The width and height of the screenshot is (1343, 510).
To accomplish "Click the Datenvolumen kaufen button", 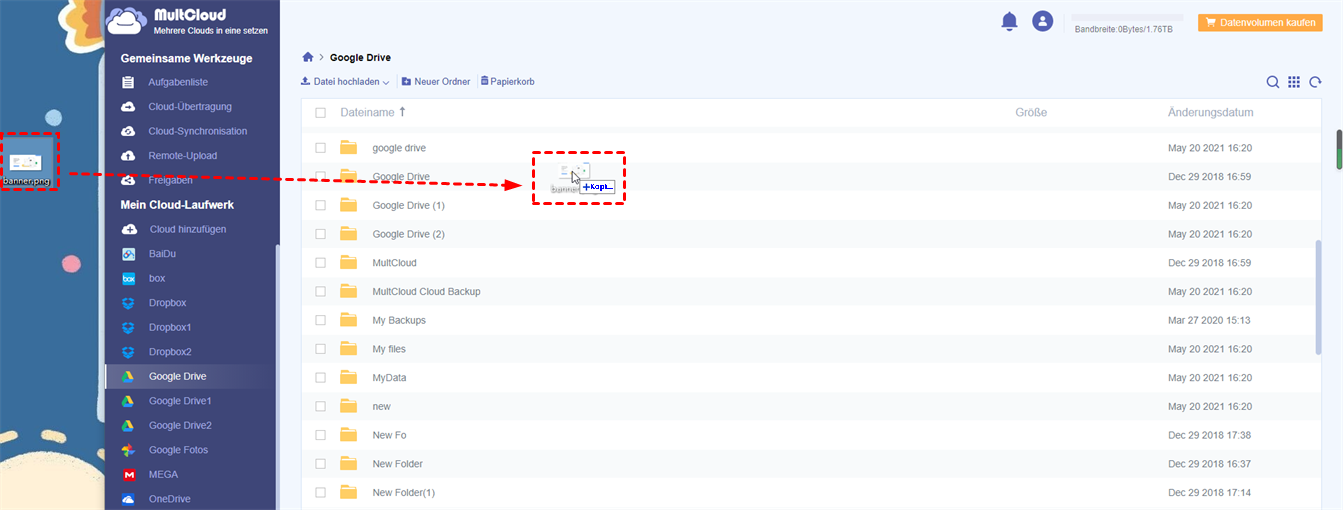I will [1260, 21].
